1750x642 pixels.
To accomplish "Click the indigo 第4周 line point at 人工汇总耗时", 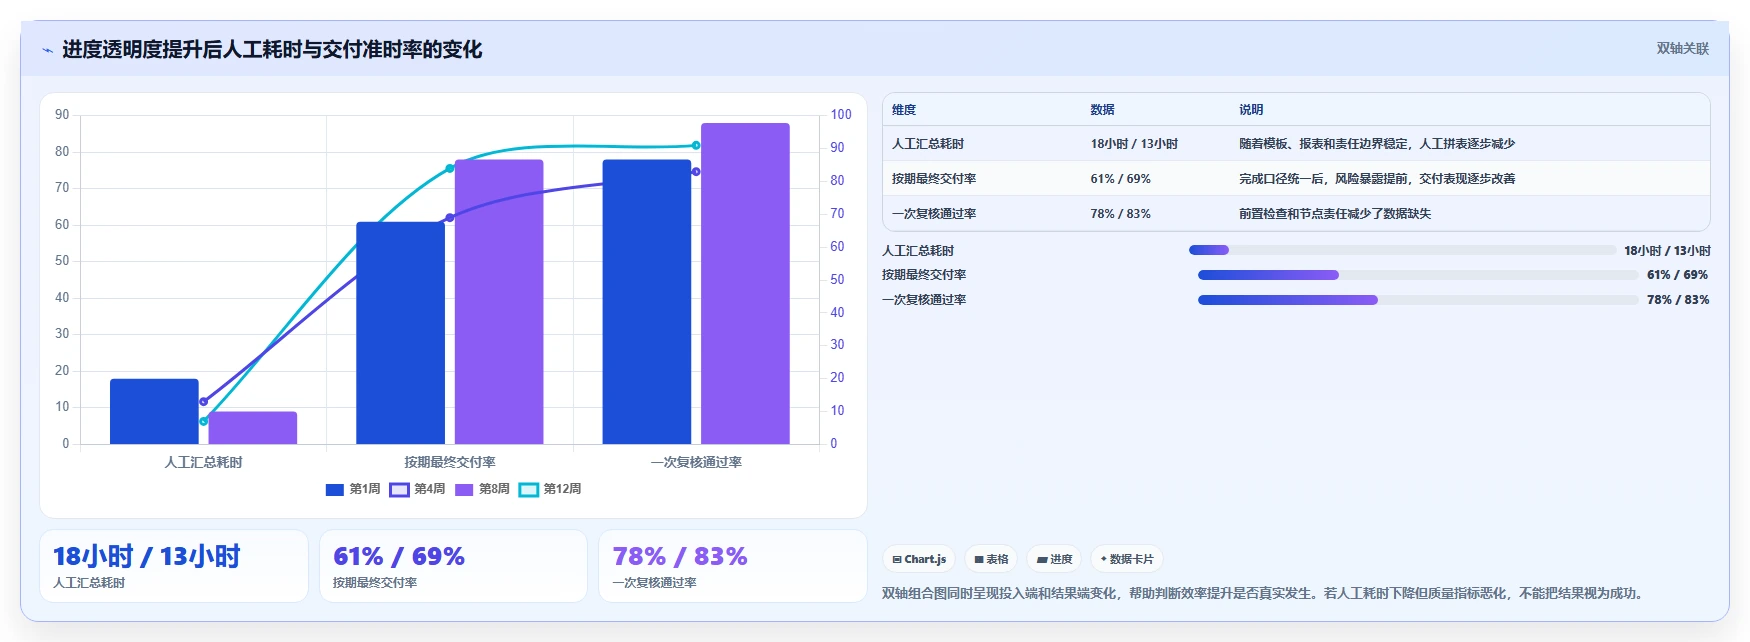I will coord(204,402).
